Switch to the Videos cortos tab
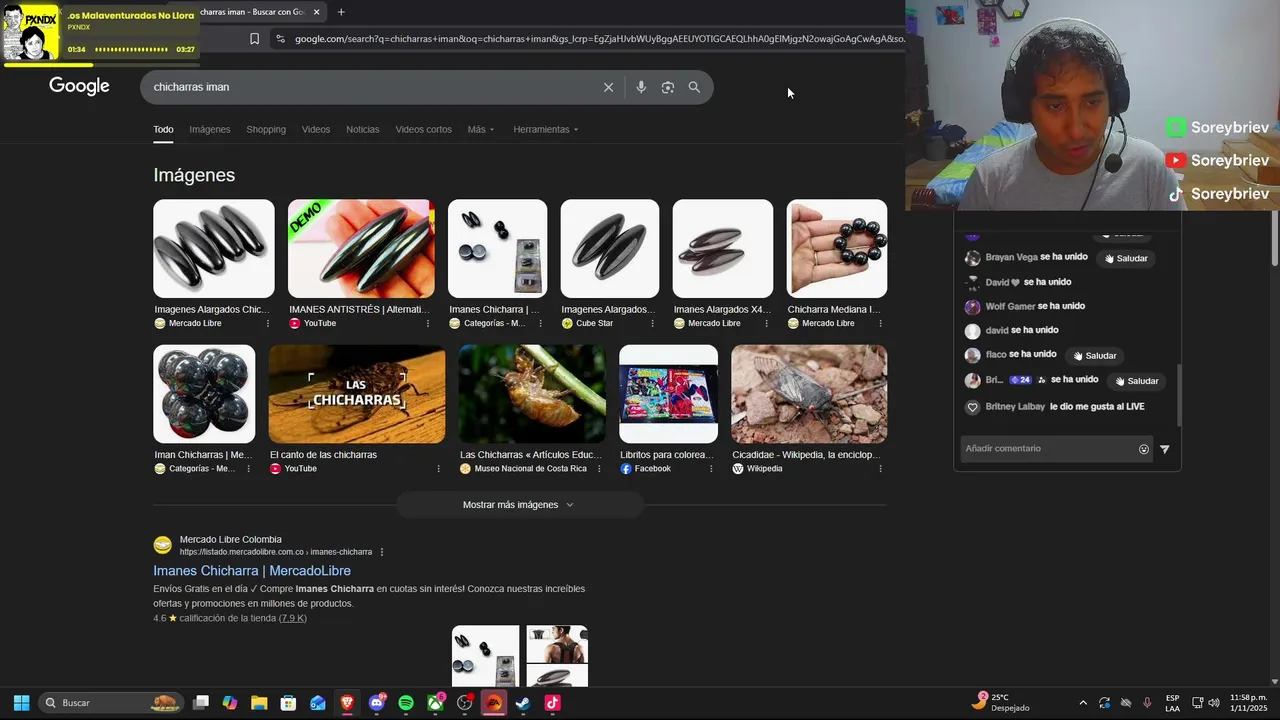The height and width of the screenshot is (720, 1280). click(x=423, y=129)
